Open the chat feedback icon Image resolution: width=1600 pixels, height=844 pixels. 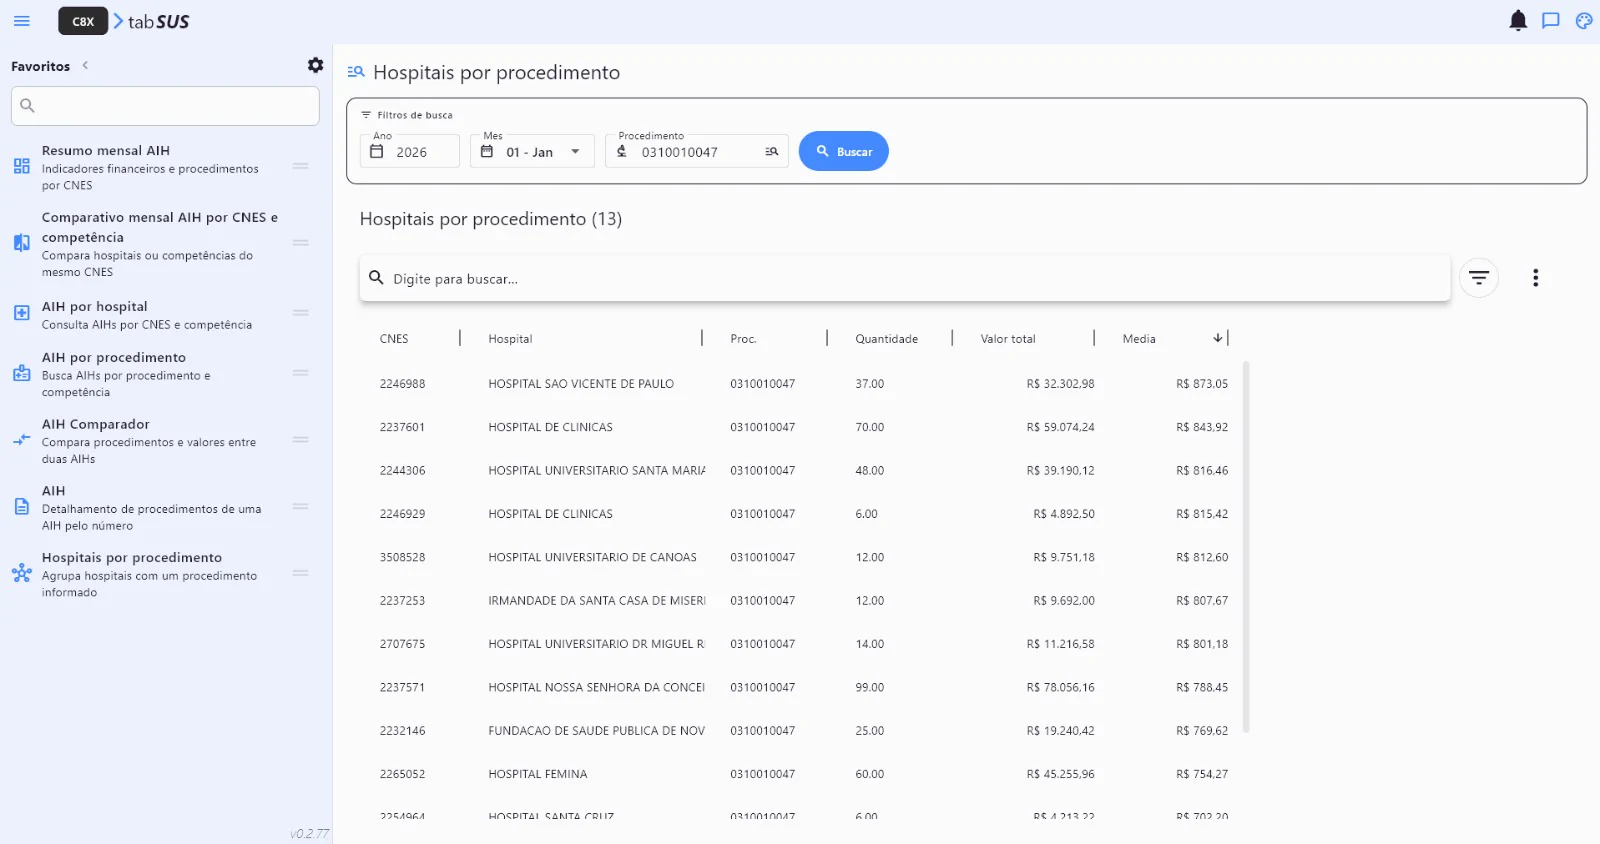tap(1551, 20)
